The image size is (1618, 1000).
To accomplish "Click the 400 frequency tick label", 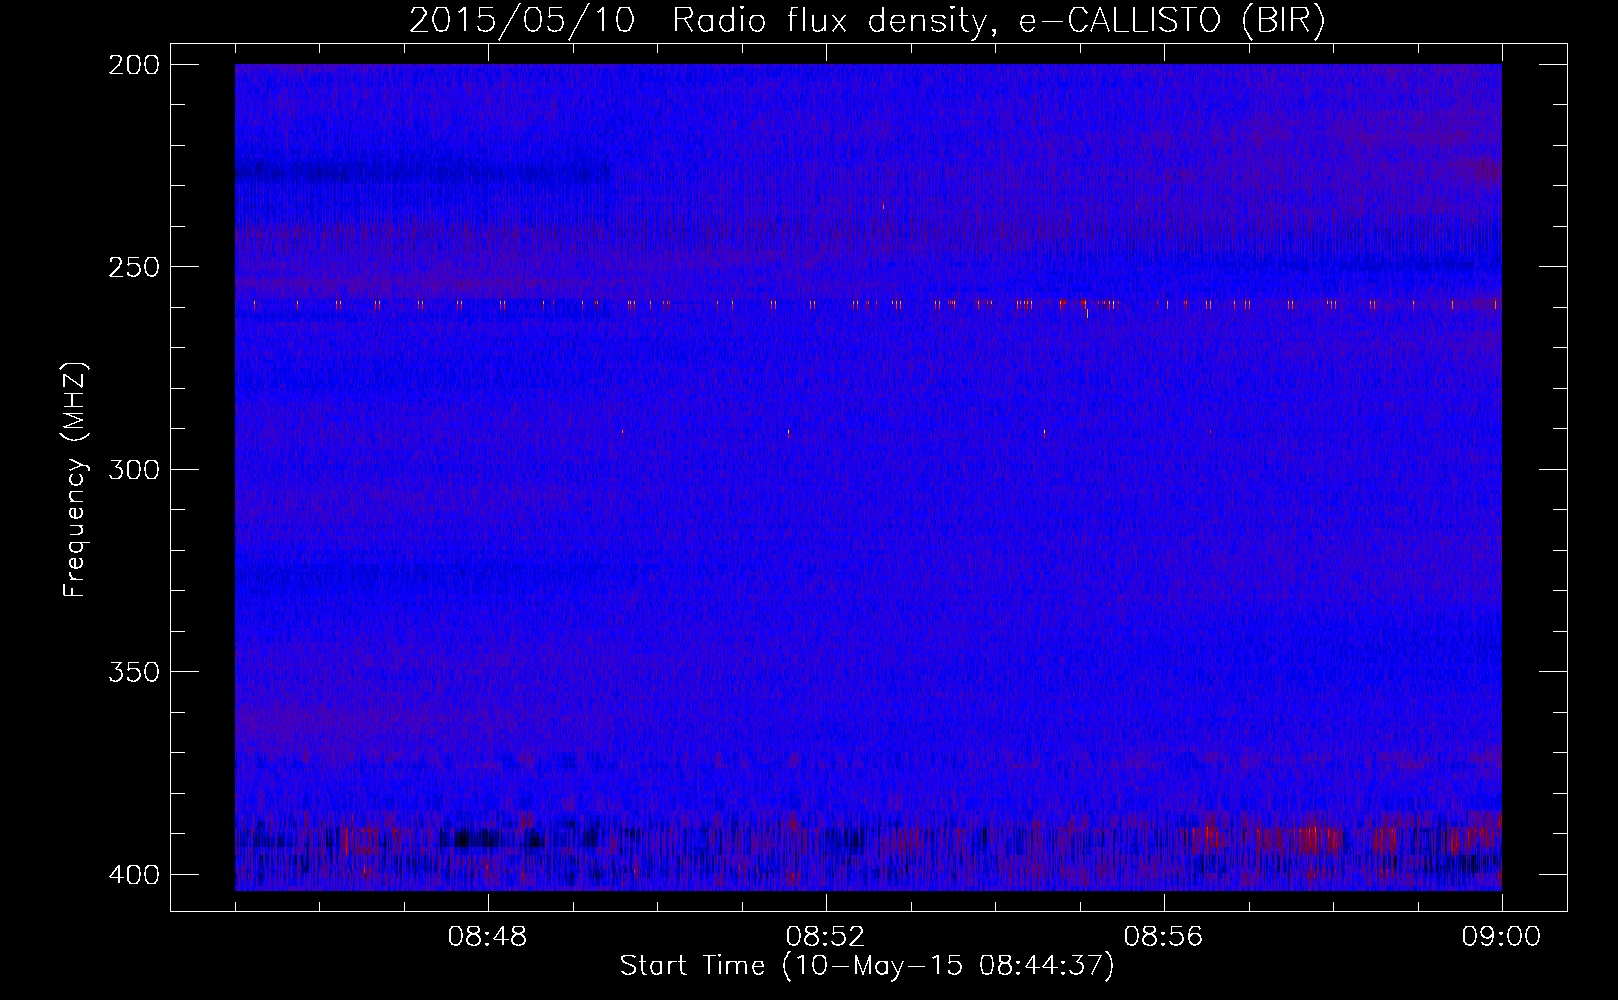I will coord(133,874).
